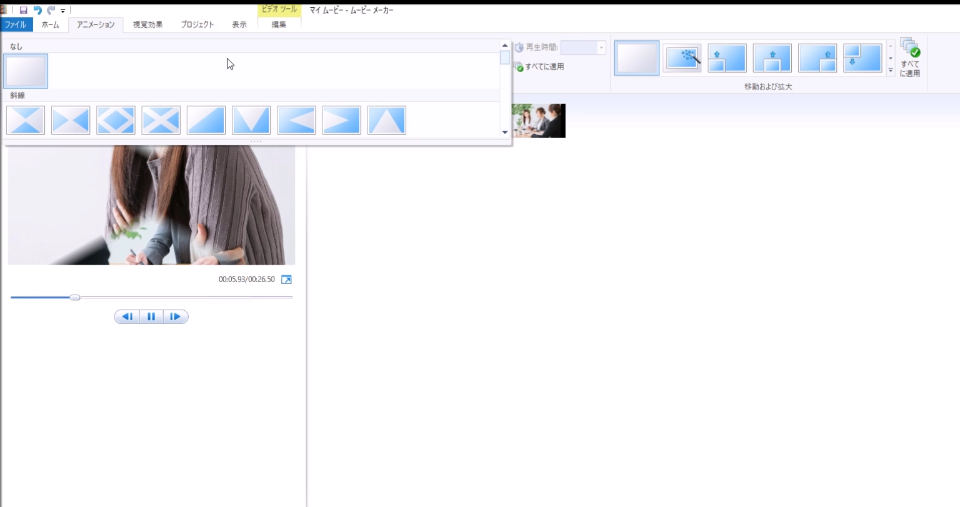Switch to the 表示 tab
The width and height of the screenshot is (960, 507).
coord(239,25)
